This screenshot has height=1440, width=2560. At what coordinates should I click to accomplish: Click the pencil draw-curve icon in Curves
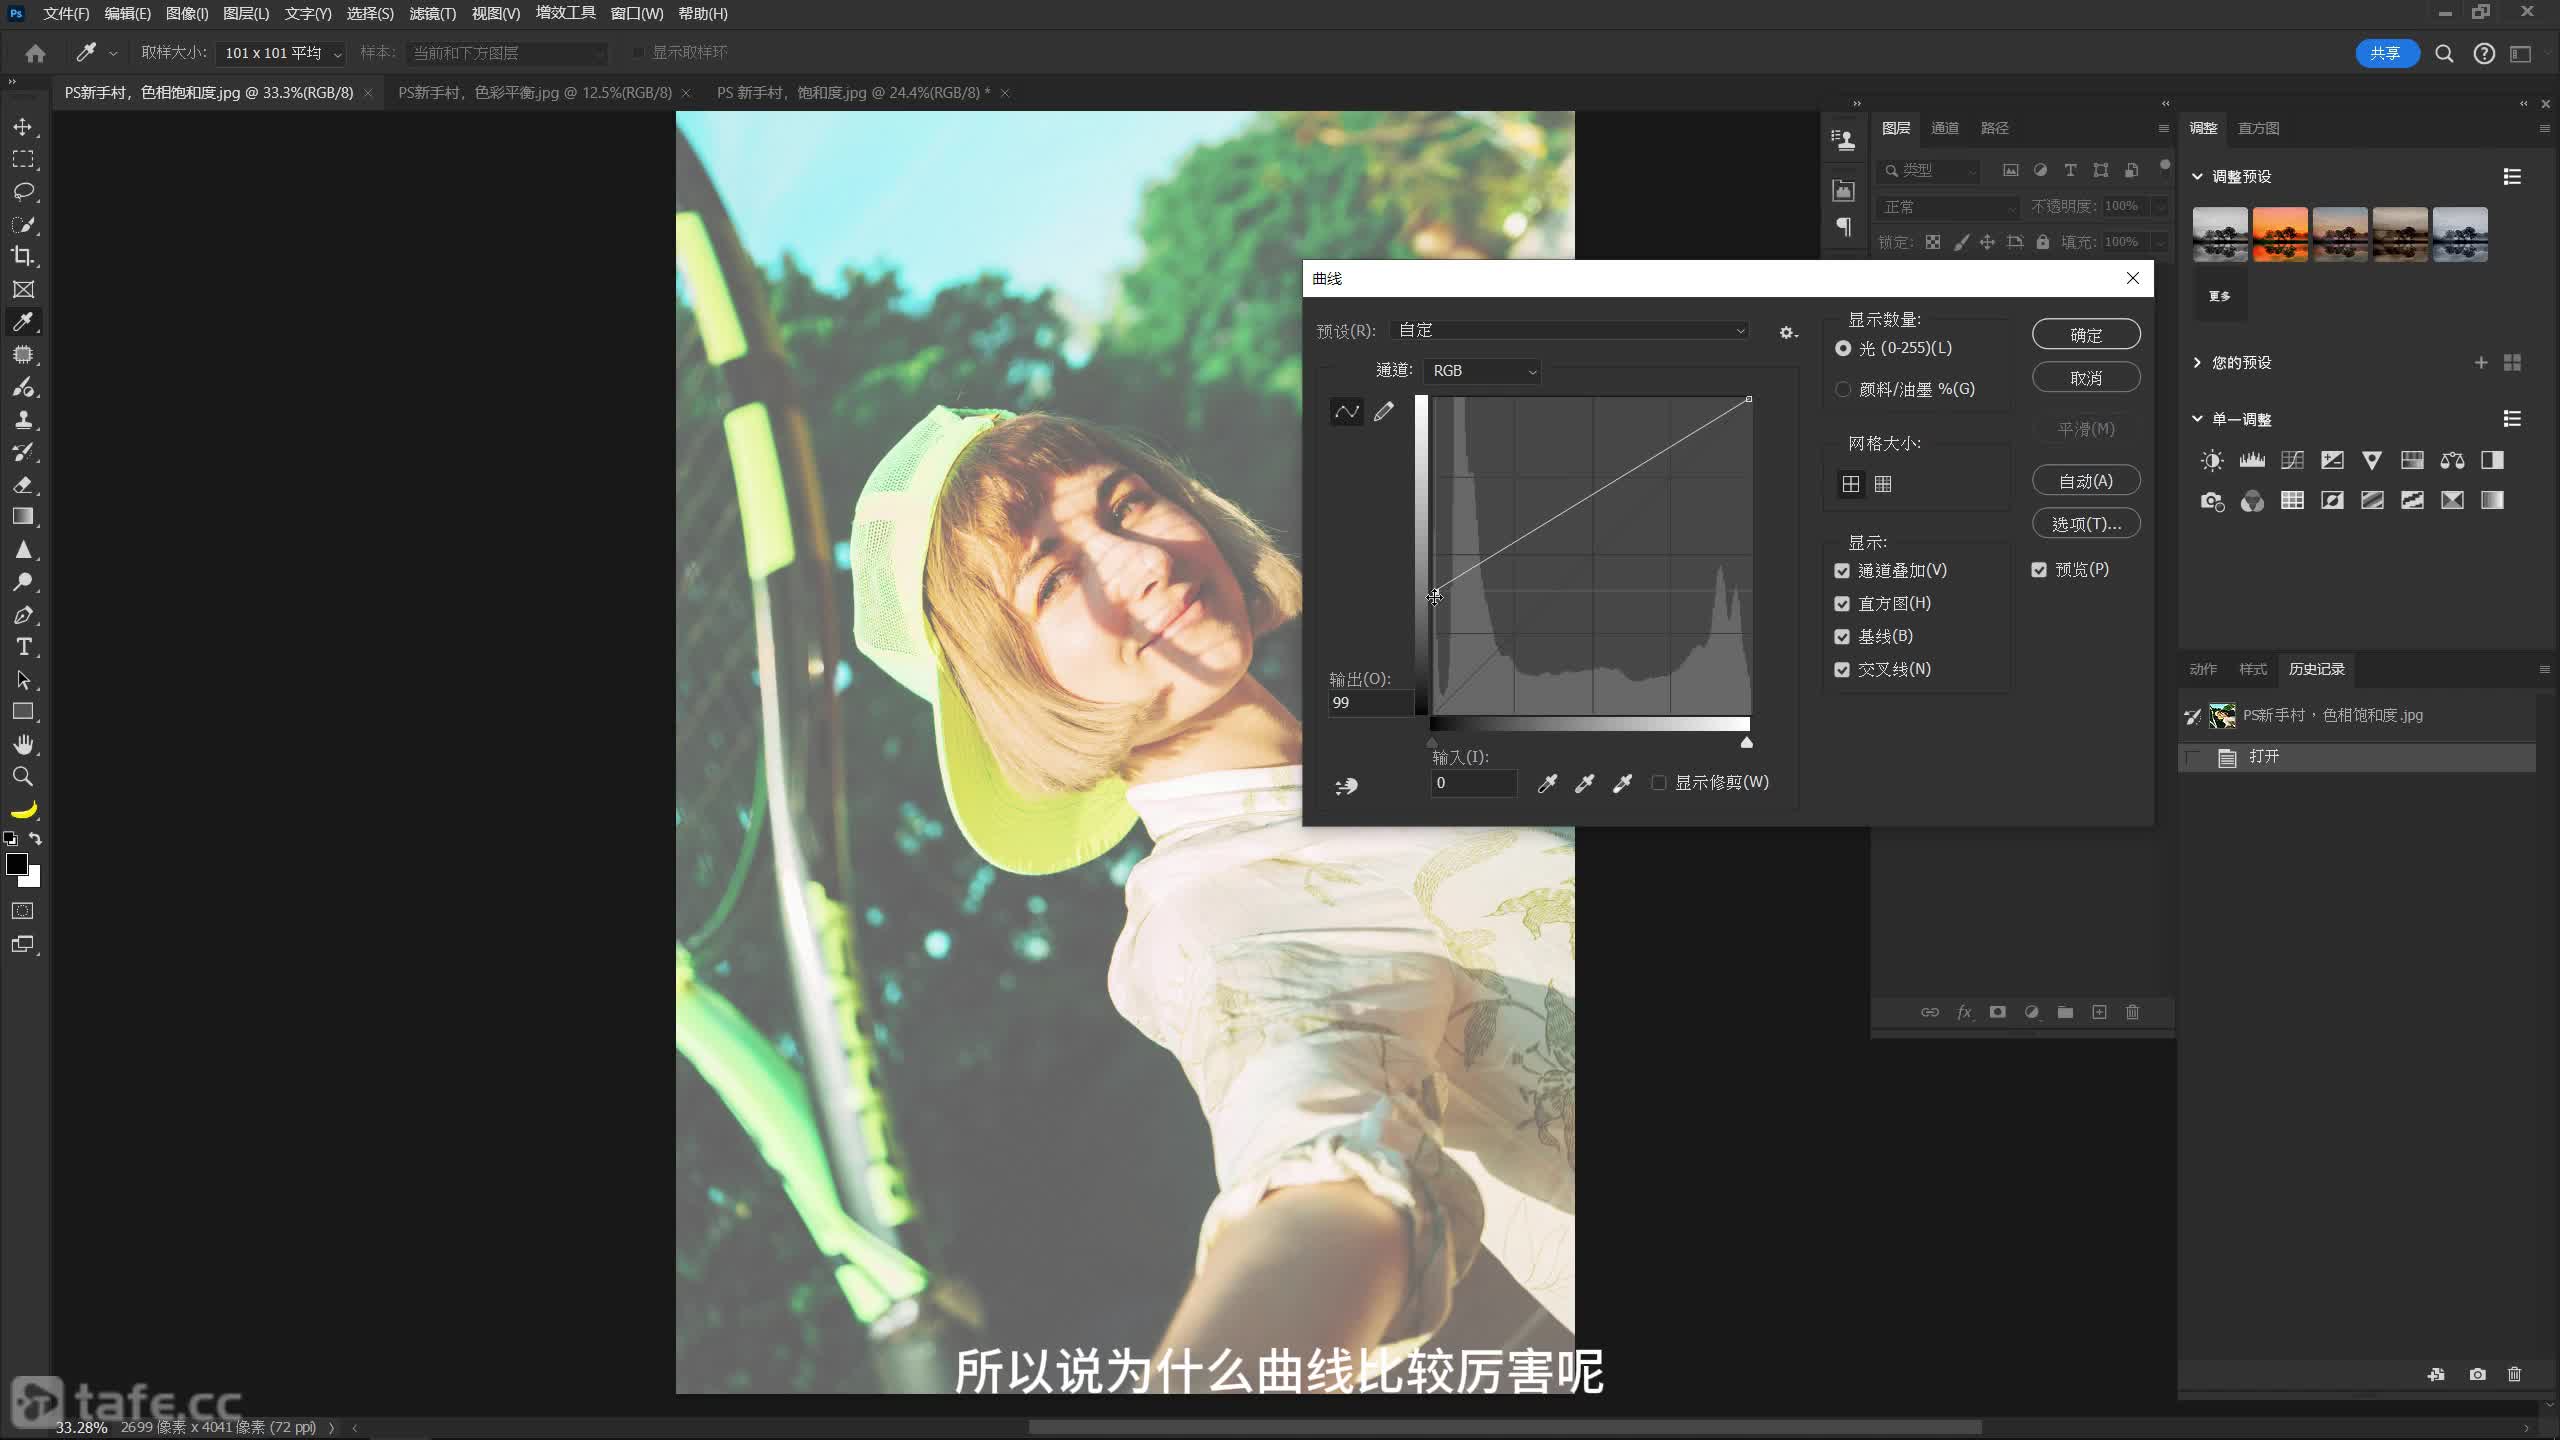1384,412
